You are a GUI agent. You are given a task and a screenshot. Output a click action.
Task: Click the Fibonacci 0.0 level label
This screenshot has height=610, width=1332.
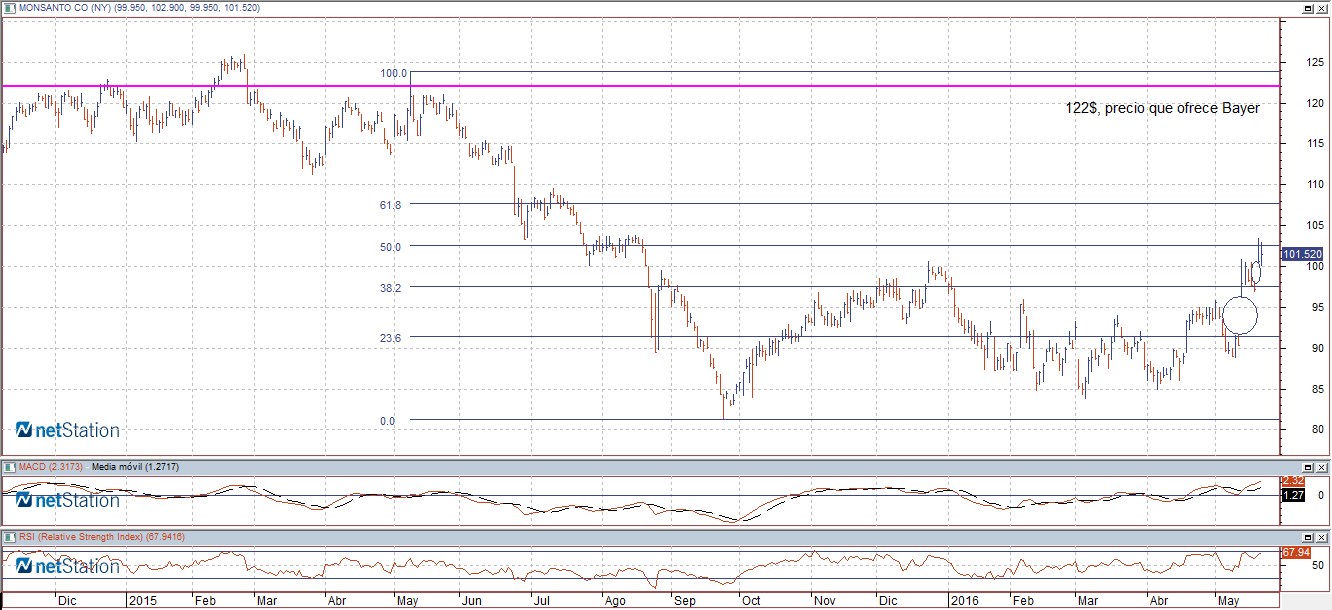coord(387,421)
